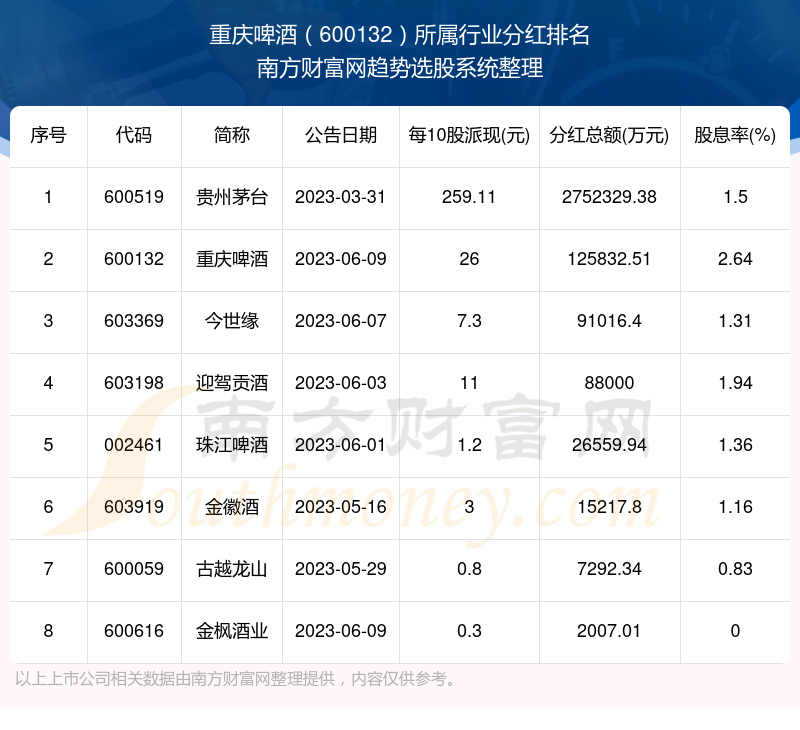800x730 pixels.
Task: Click the date 2023-06-01
Action: tap(340, 445)
